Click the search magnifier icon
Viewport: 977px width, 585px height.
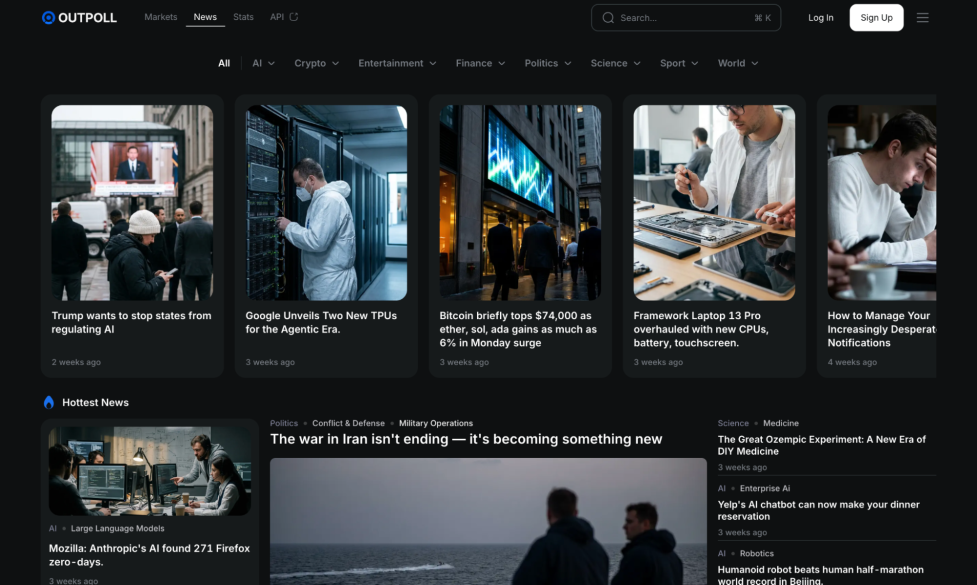[608, 17]
